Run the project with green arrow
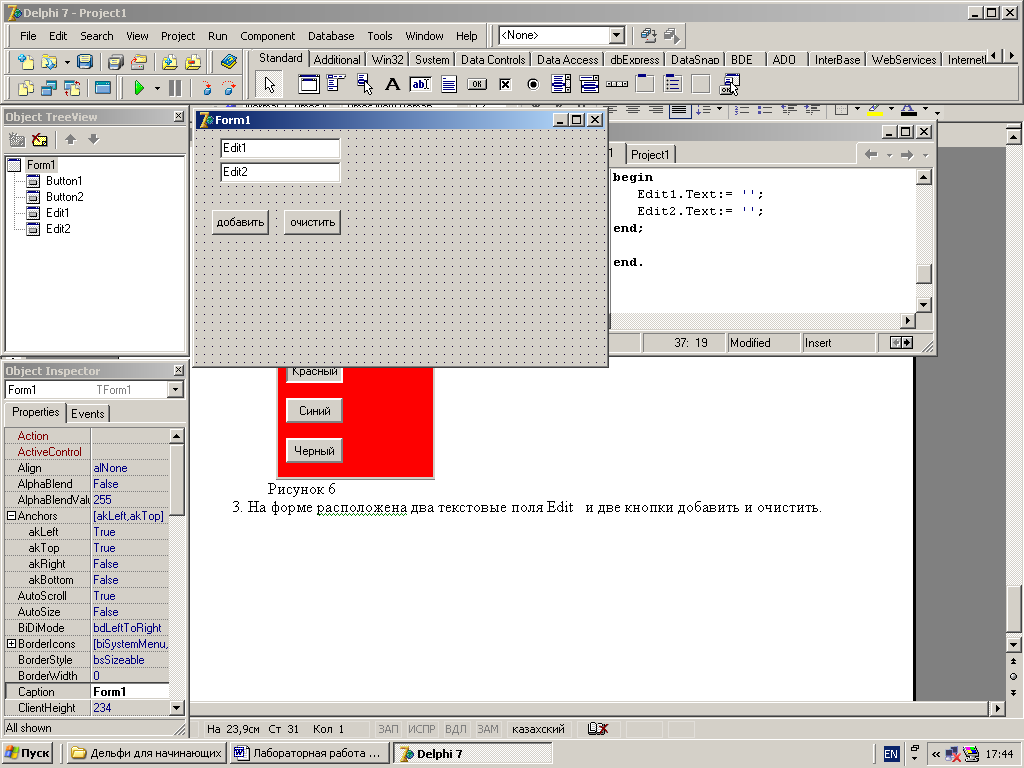 point(138,88)
